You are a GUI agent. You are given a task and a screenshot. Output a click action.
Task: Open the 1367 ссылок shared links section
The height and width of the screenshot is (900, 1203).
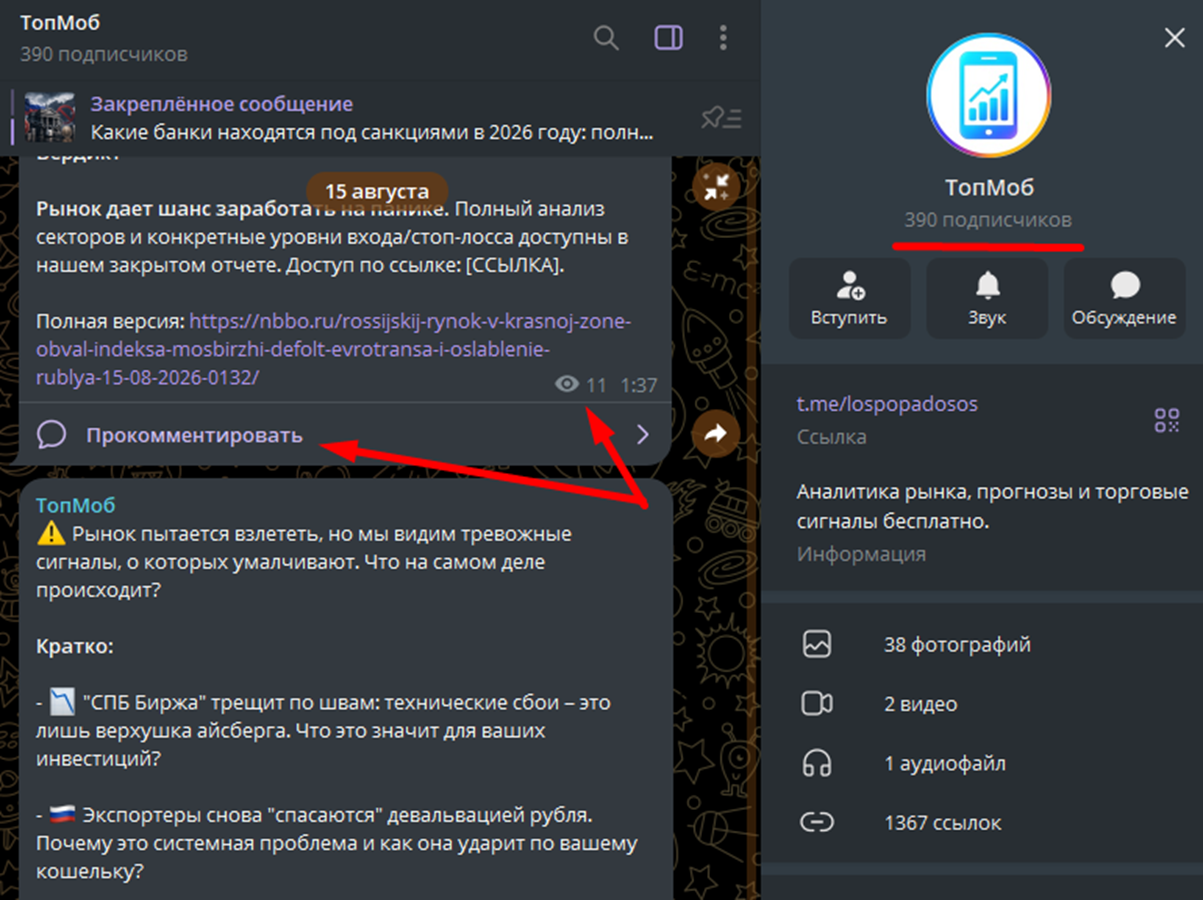(982, 823)
